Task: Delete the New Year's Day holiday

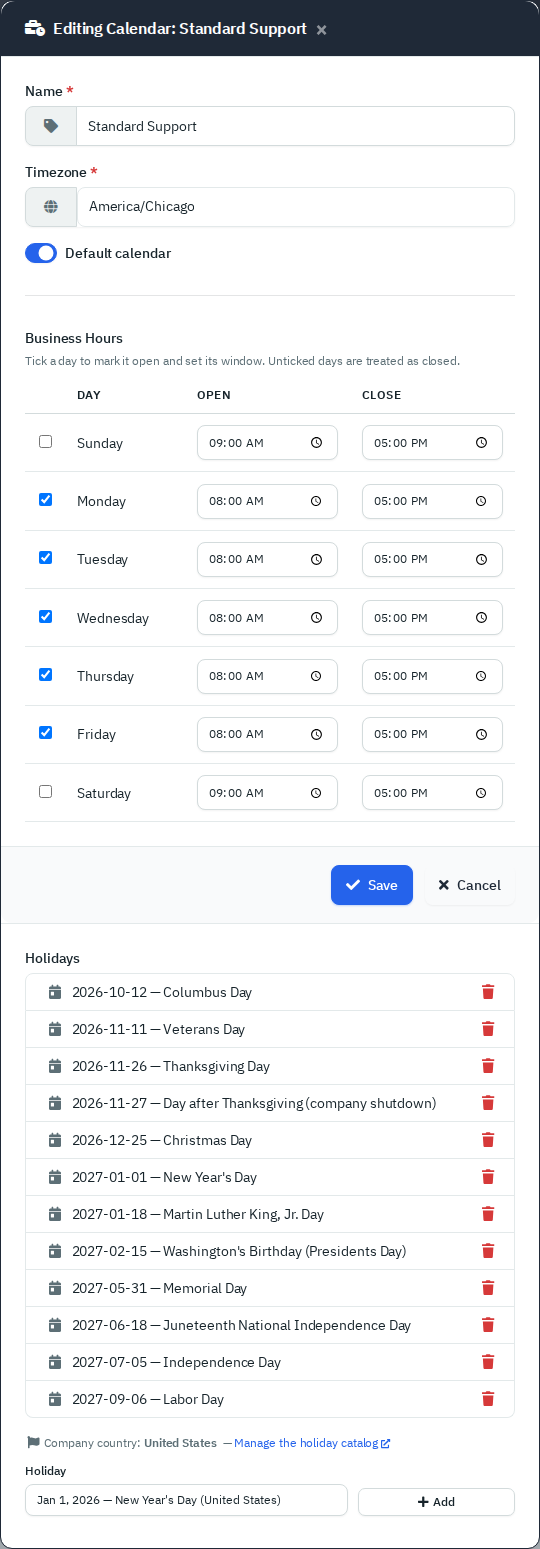Action: (488, 1177)
